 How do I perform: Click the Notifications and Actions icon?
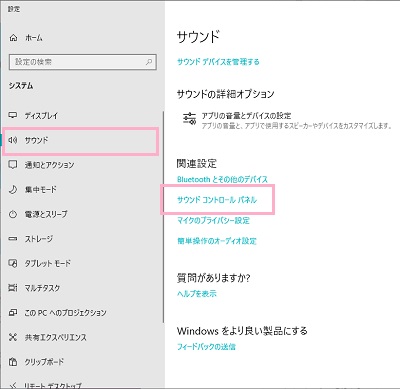coord(13,164)
